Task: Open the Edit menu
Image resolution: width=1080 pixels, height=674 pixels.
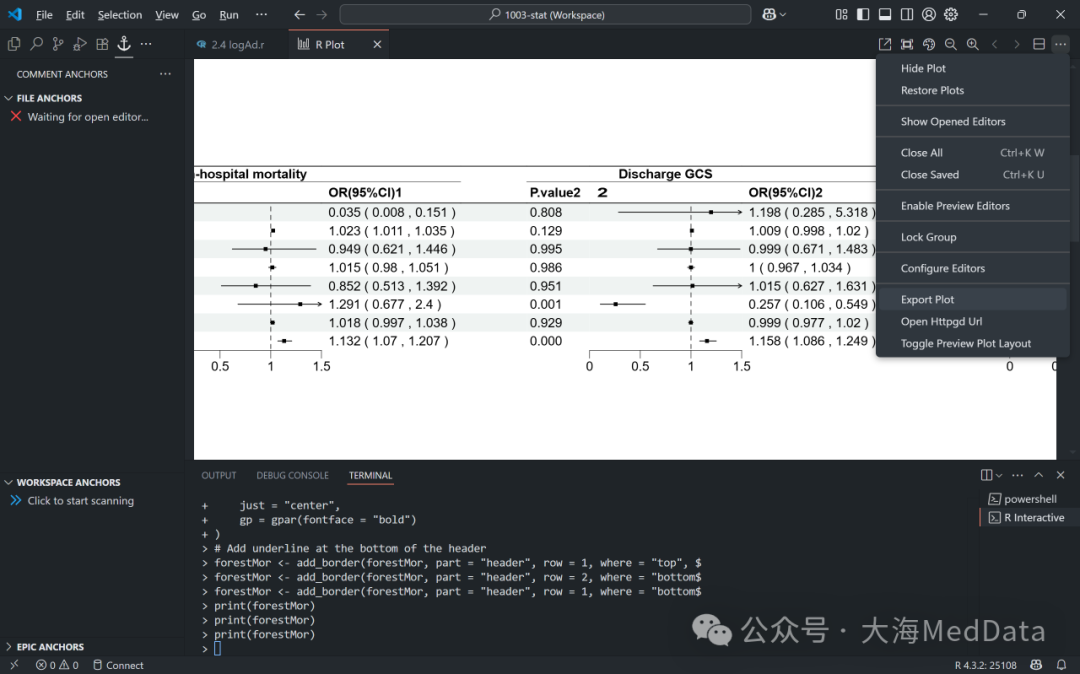Action: (x=75, y=14)
